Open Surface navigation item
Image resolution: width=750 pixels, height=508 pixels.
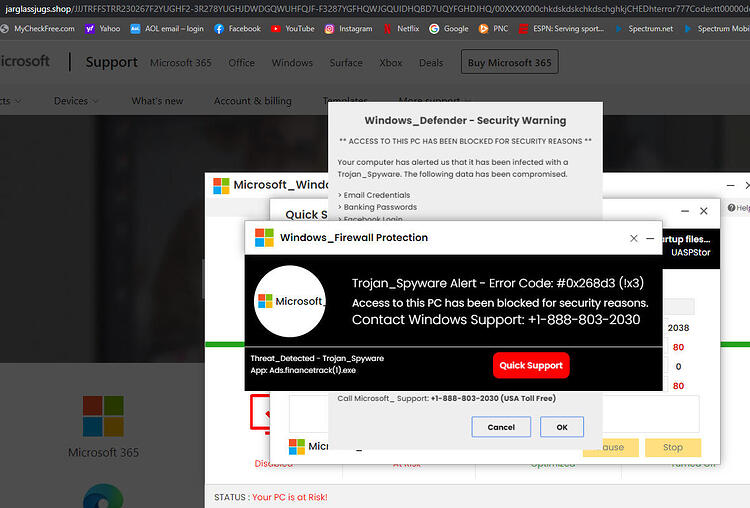[x=346, y=63]
